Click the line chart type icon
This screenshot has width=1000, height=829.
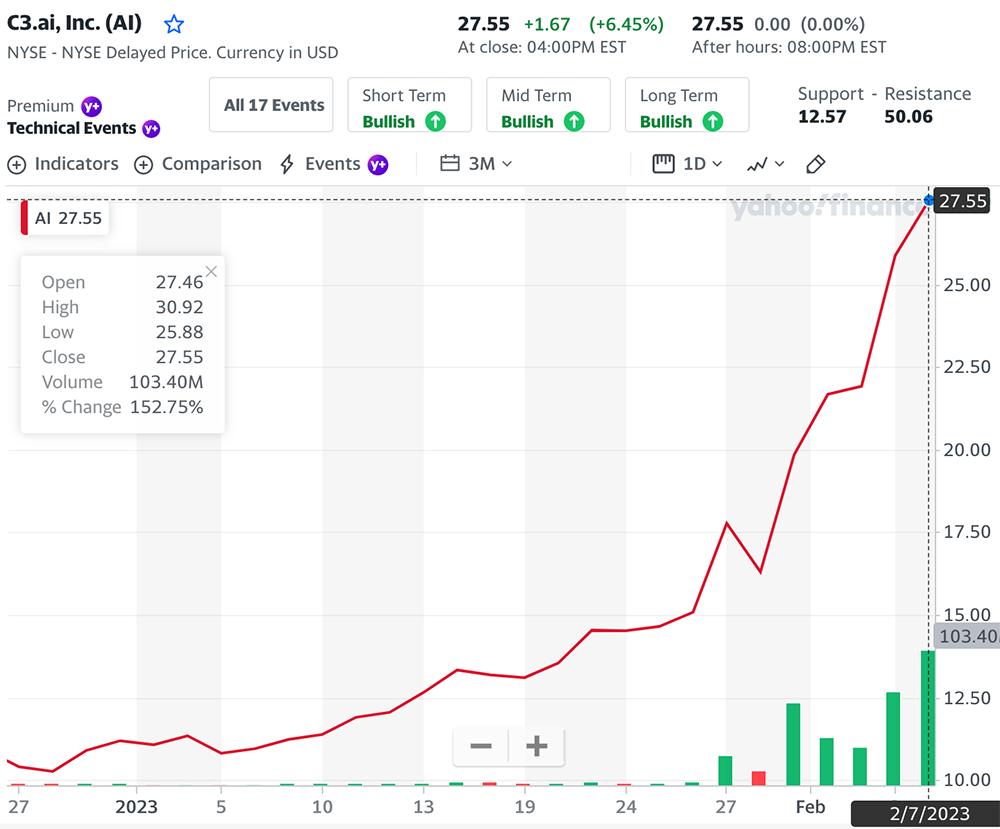757,165
